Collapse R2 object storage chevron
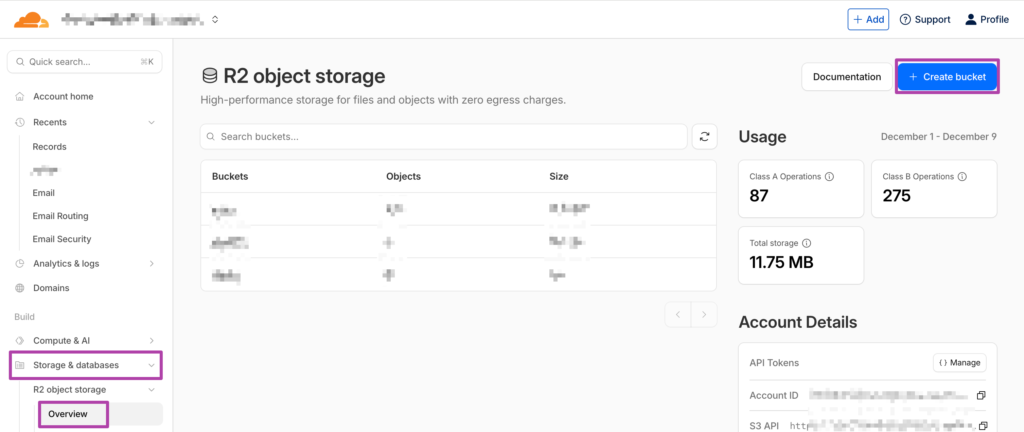Screen dimensions: 1024x432 click(152, 390)
